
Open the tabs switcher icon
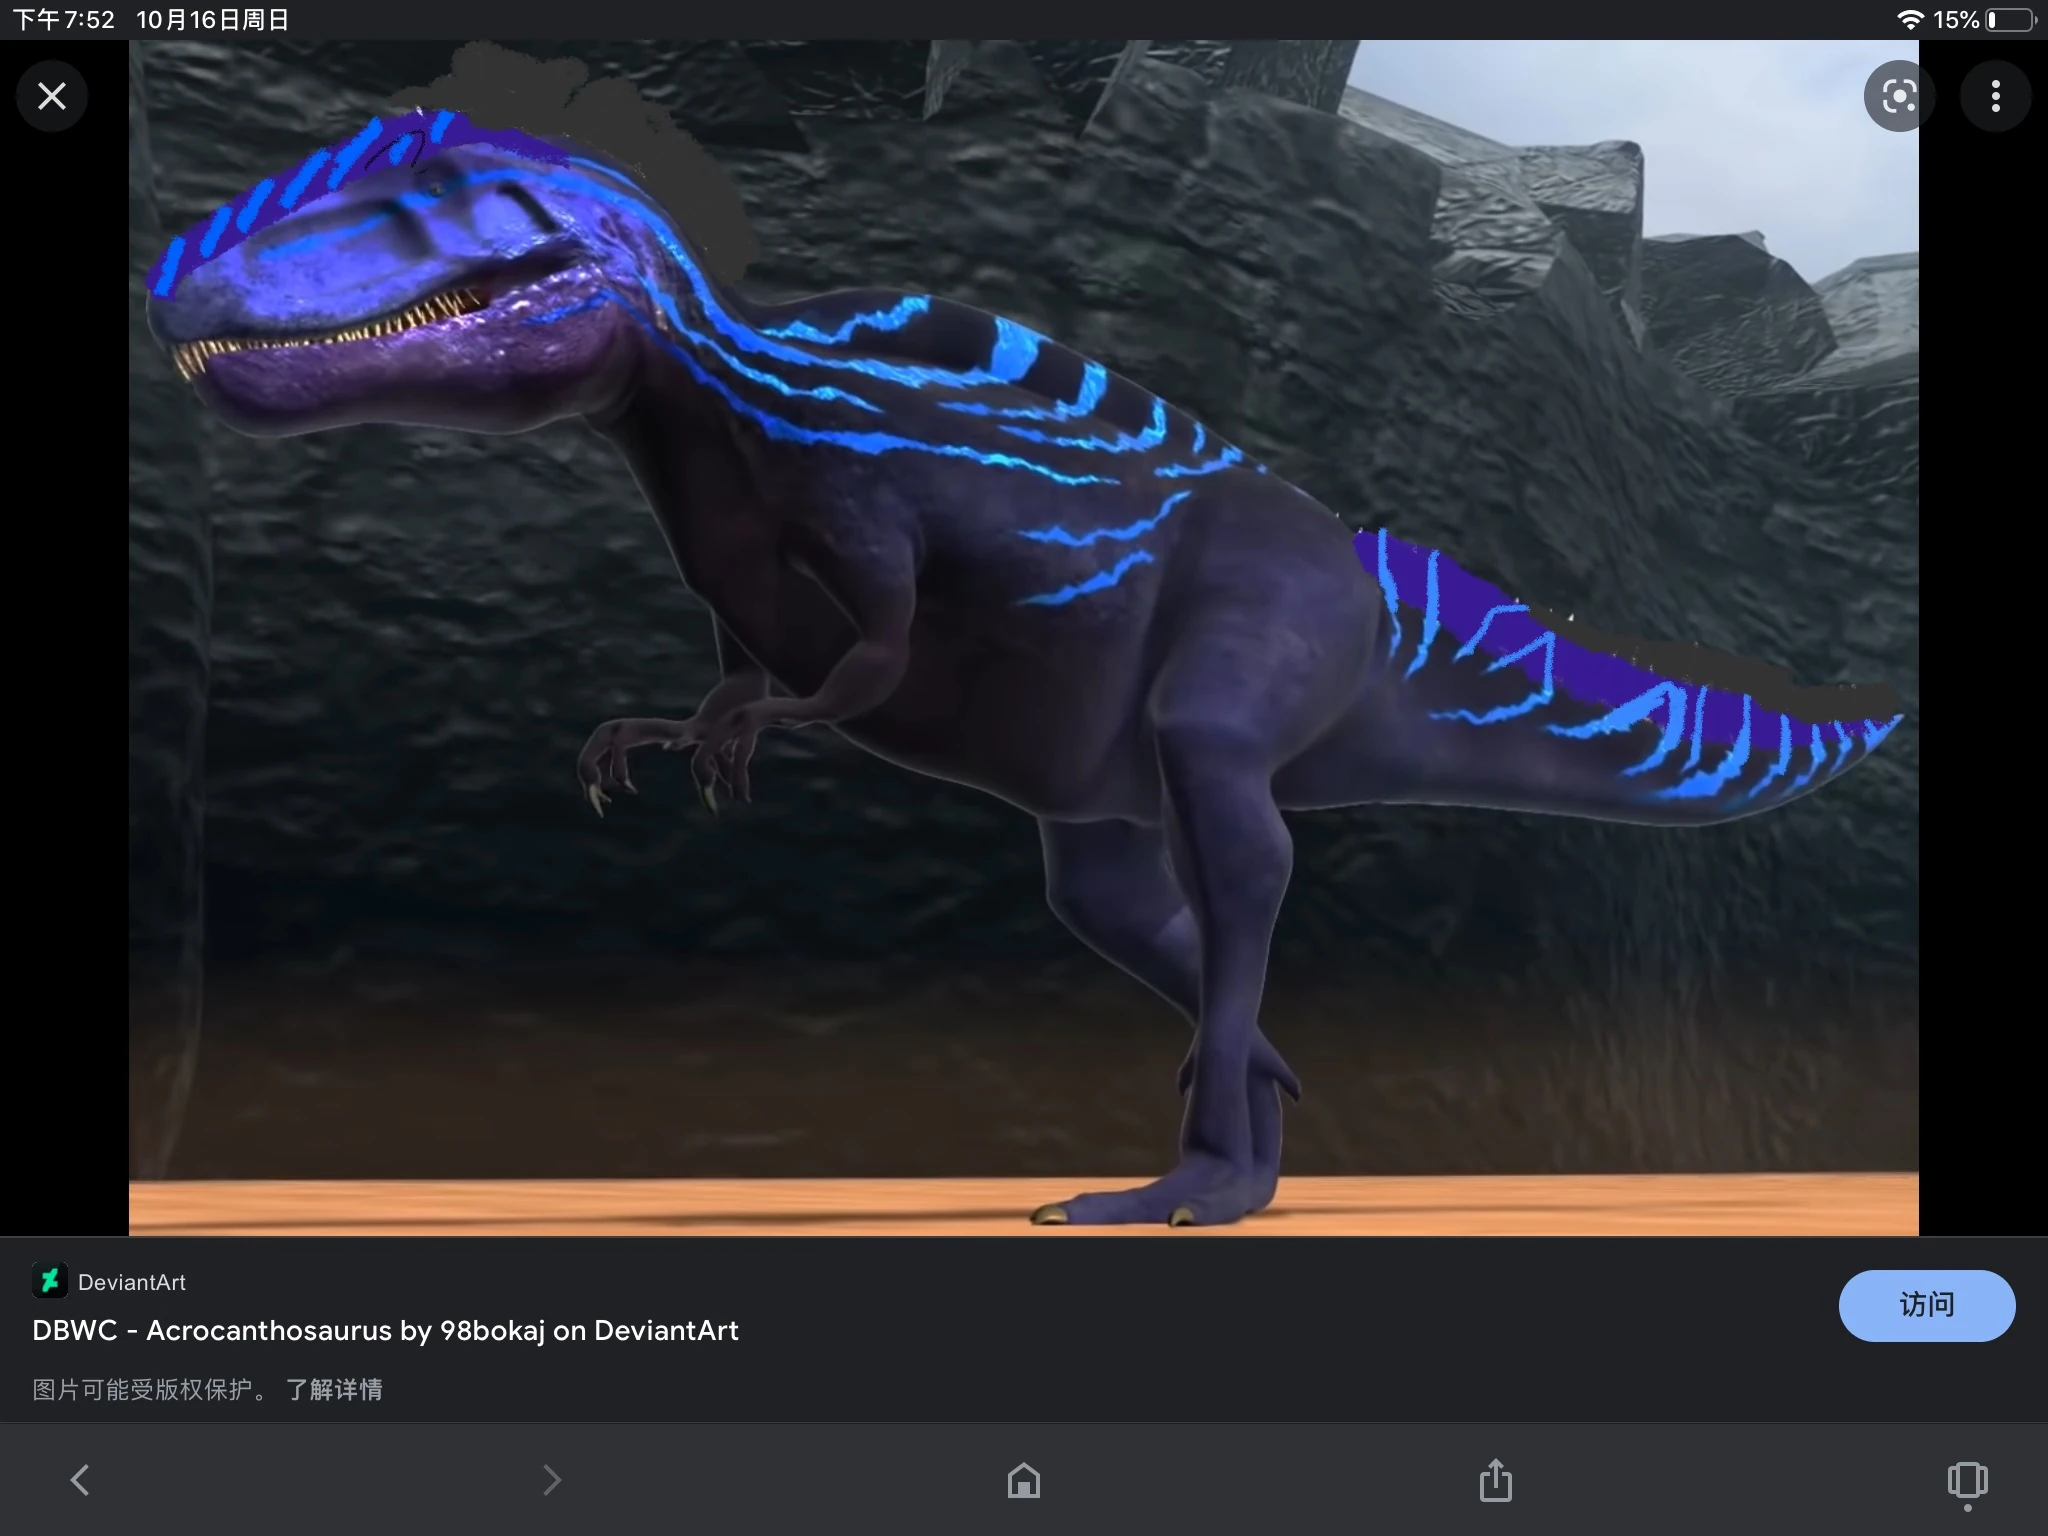coord(1967,1480)
